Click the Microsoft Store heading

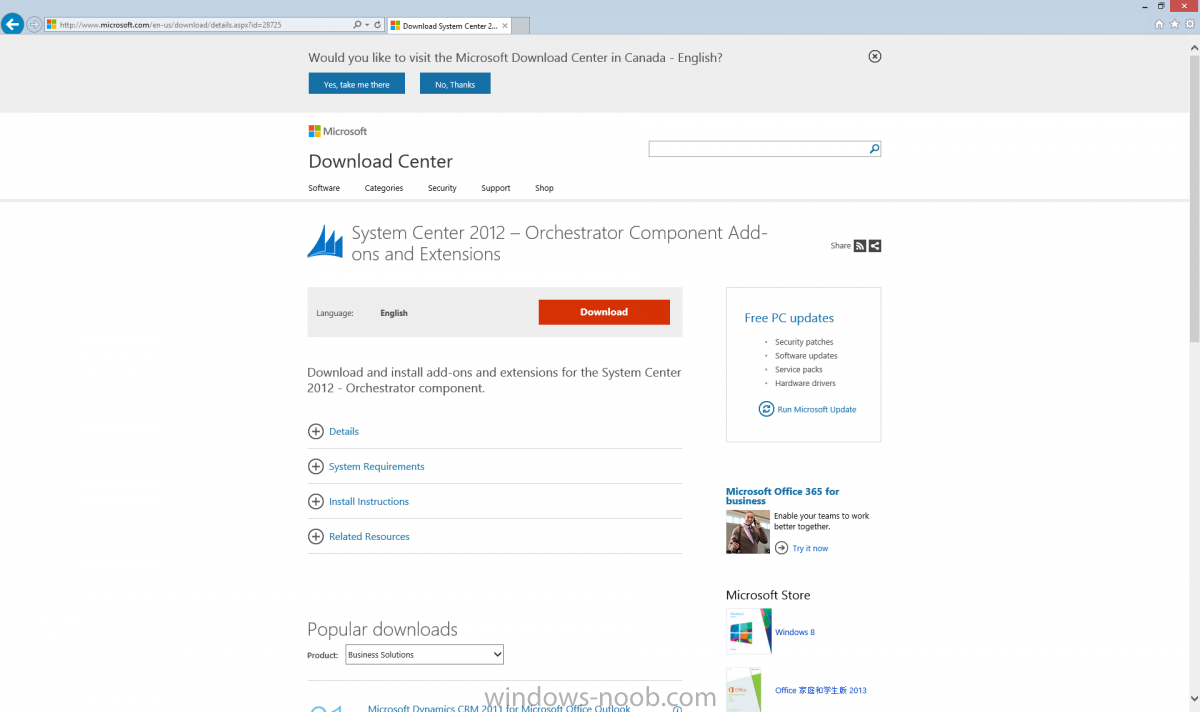click(768, 595)
